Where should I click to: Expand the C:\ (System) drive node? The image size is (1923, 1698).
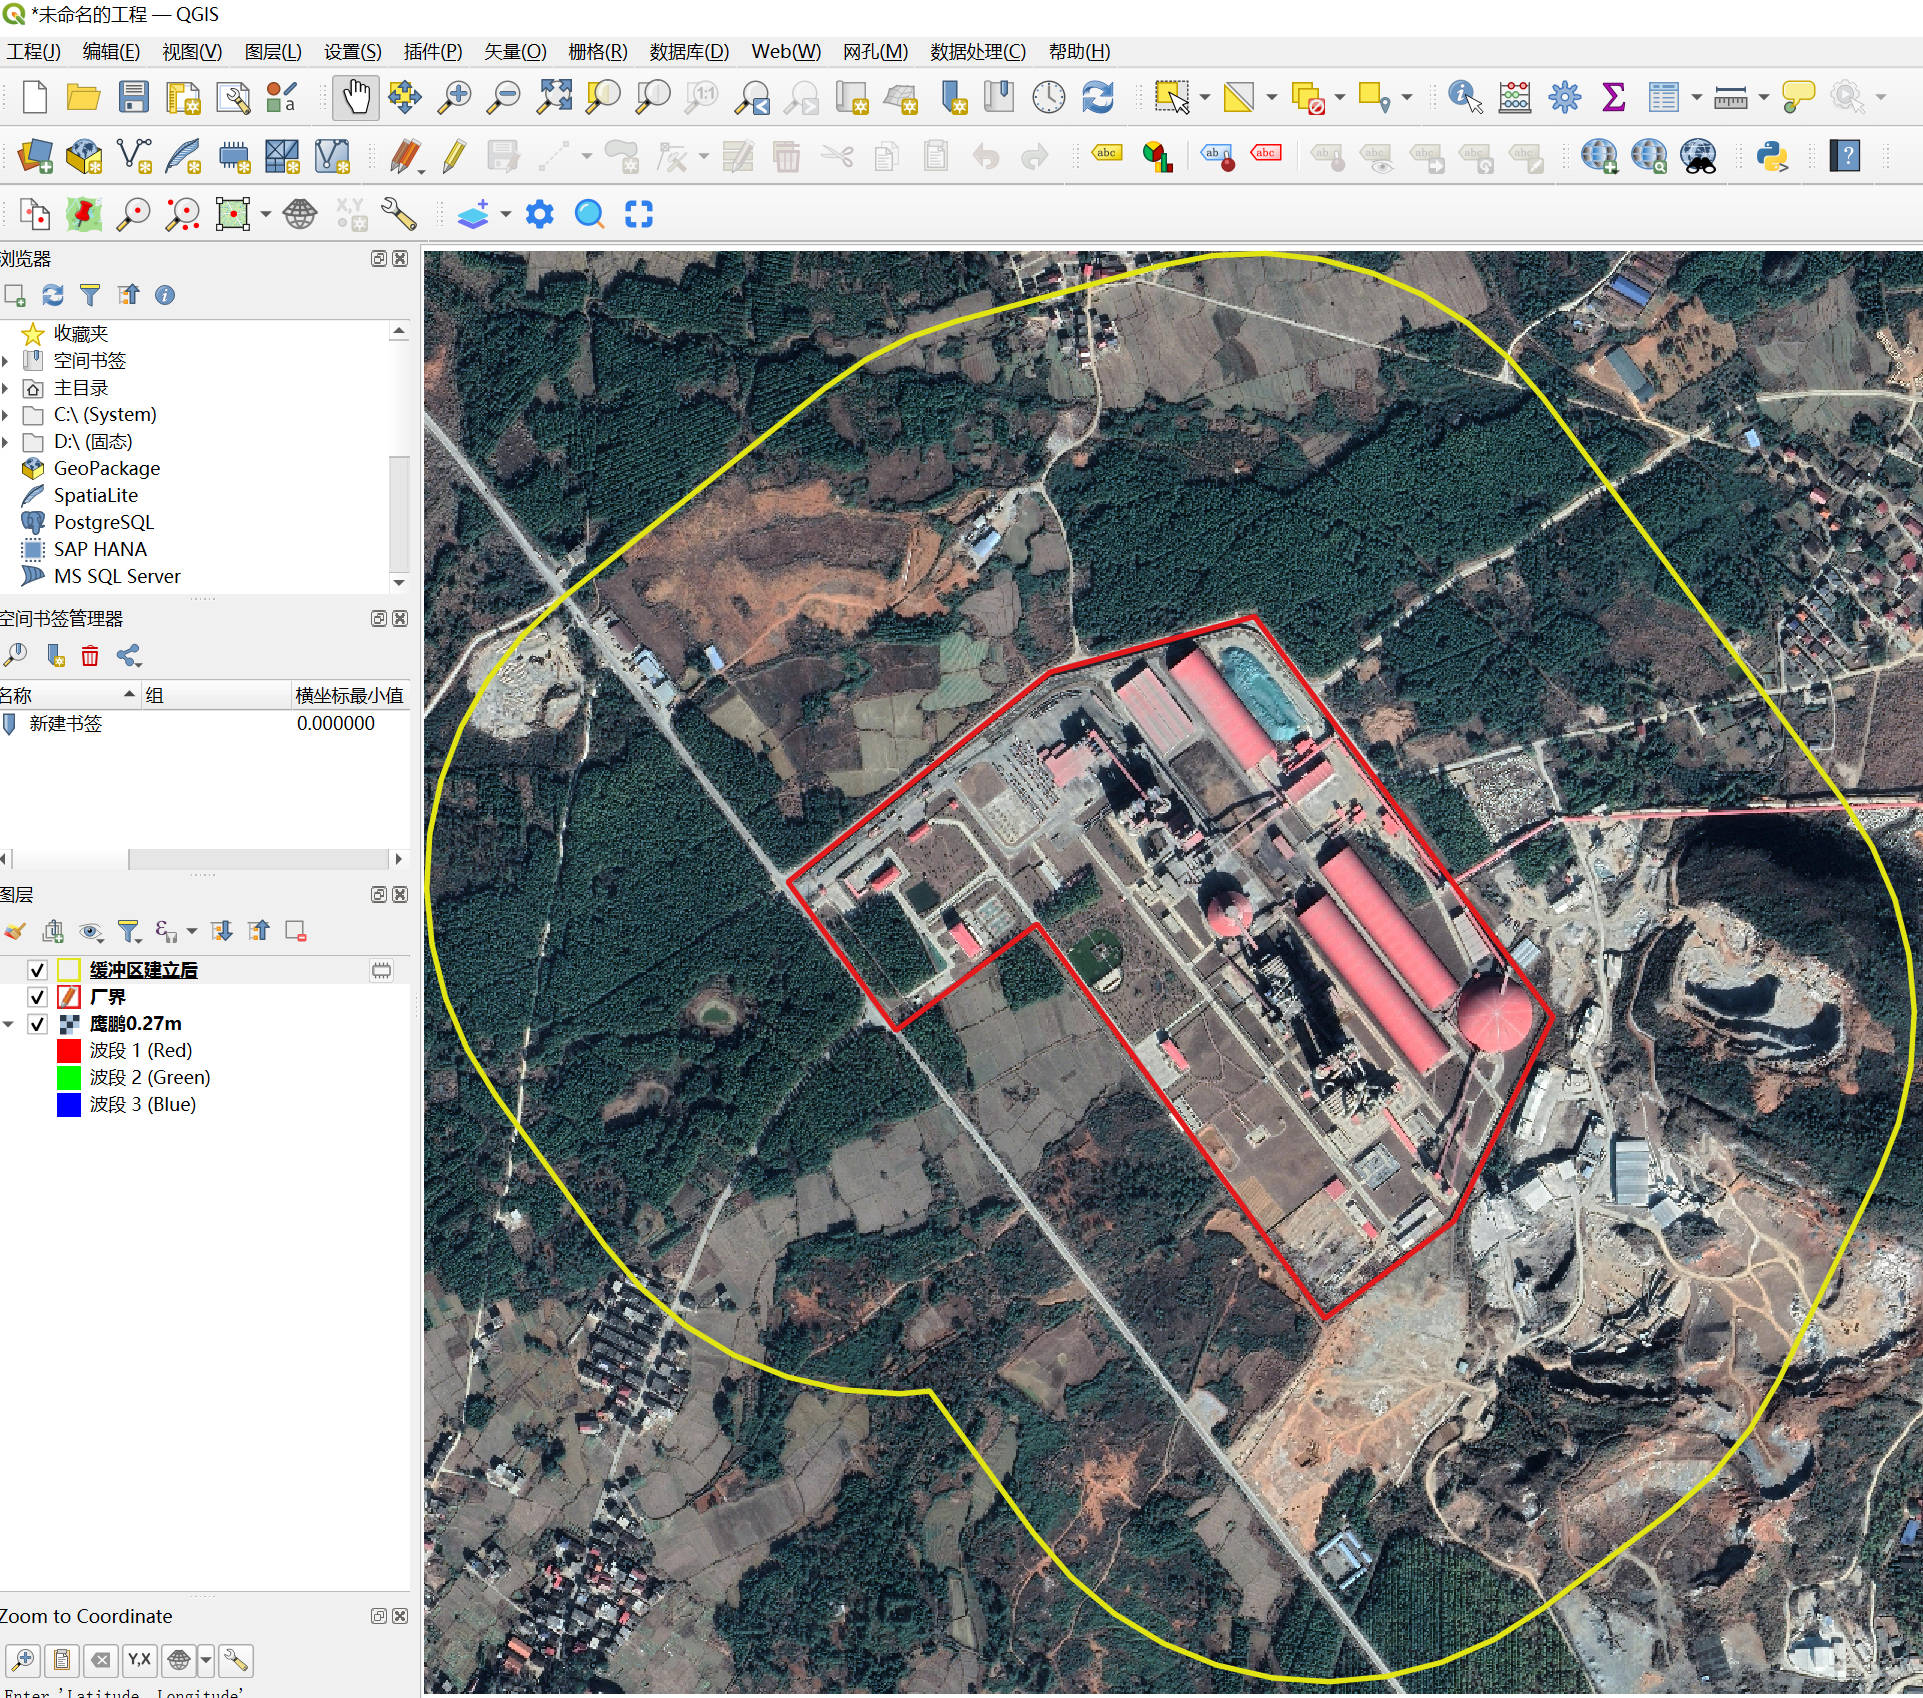point(5,415)
